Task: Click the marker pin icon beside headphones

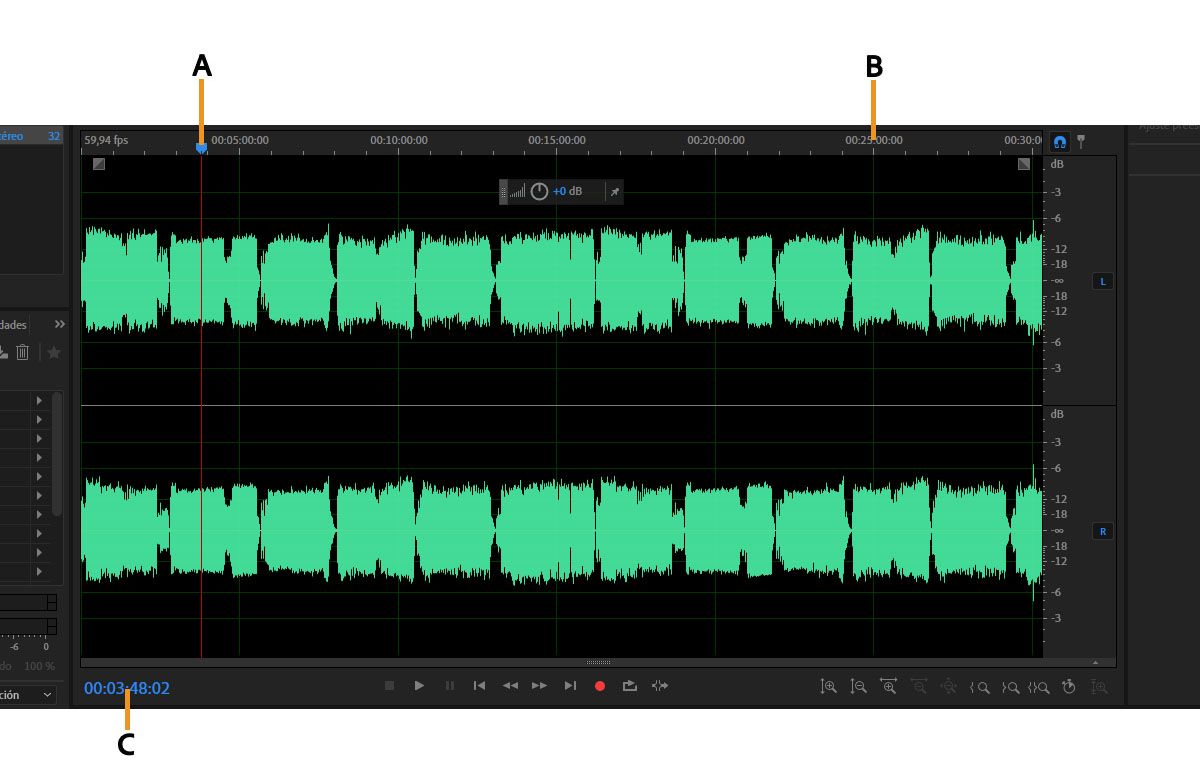Action: click(1080, 142)
